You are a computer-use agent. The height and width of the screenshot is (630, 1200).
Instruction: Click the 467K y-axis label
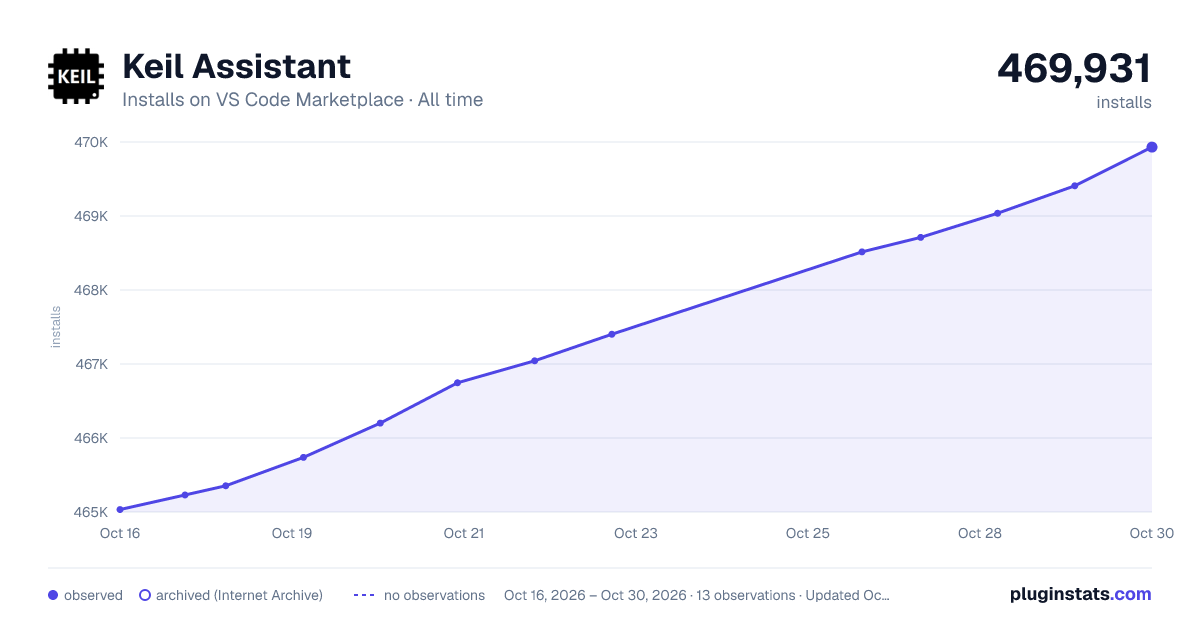(x=91, y=364)
